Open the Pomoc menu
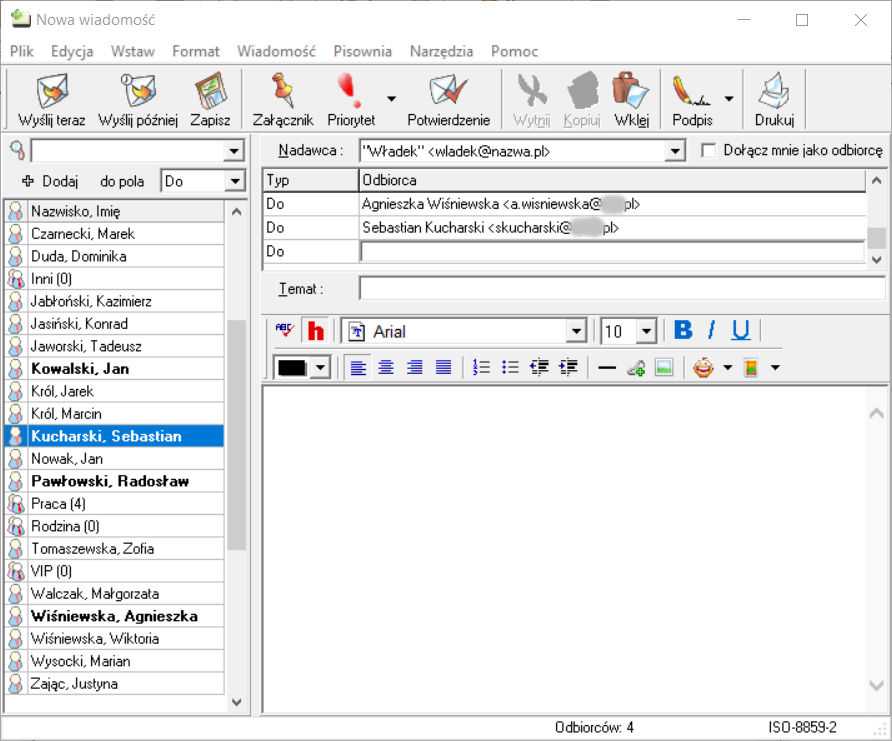The width and height of the screenshot is (892, 741). pyautogui.click(x=514, y=51)
